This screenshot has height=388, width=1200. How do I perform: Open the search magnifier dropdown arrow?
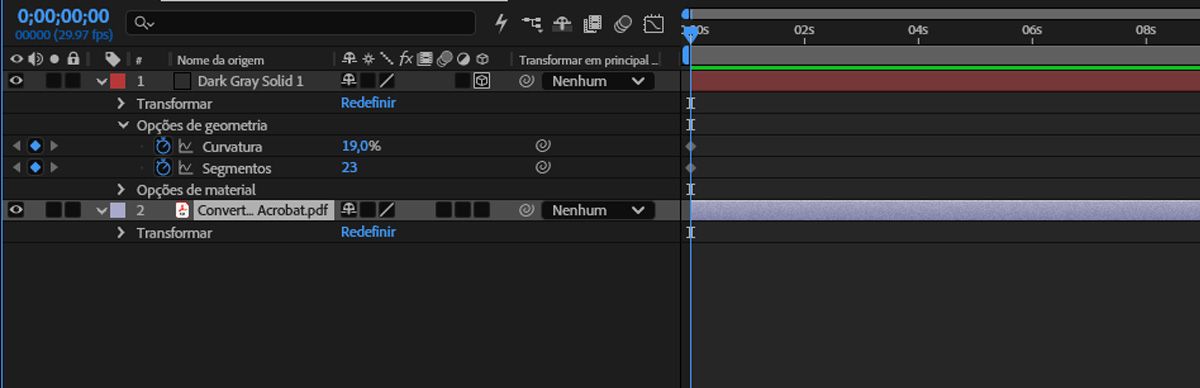pyautogui.click(x=151, y=23)
